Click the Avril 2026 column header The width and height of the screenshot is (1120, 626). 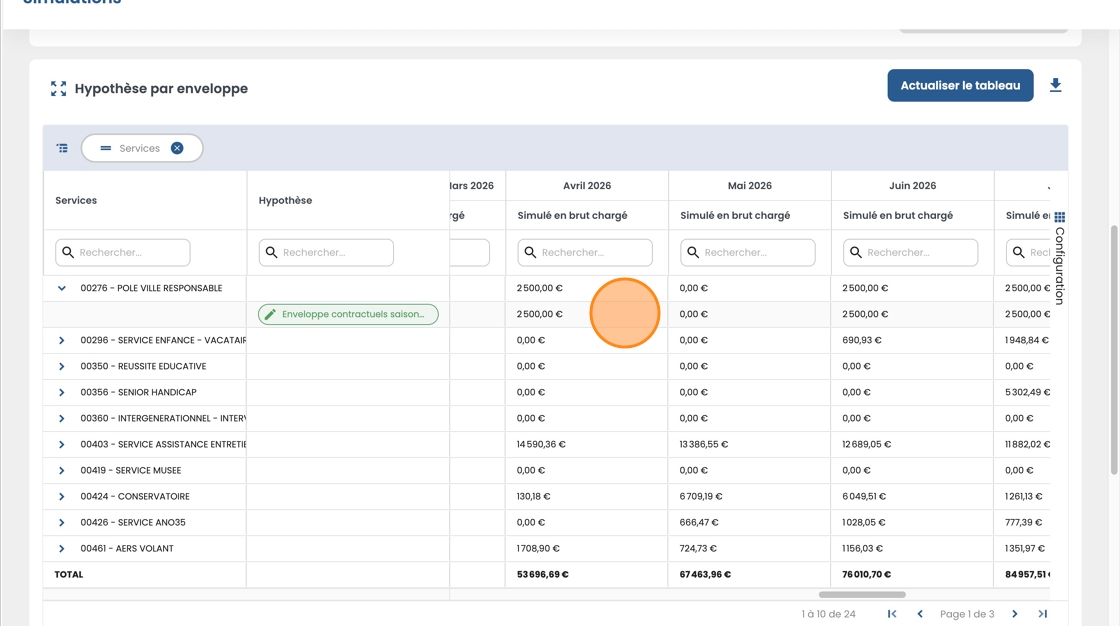587,186
